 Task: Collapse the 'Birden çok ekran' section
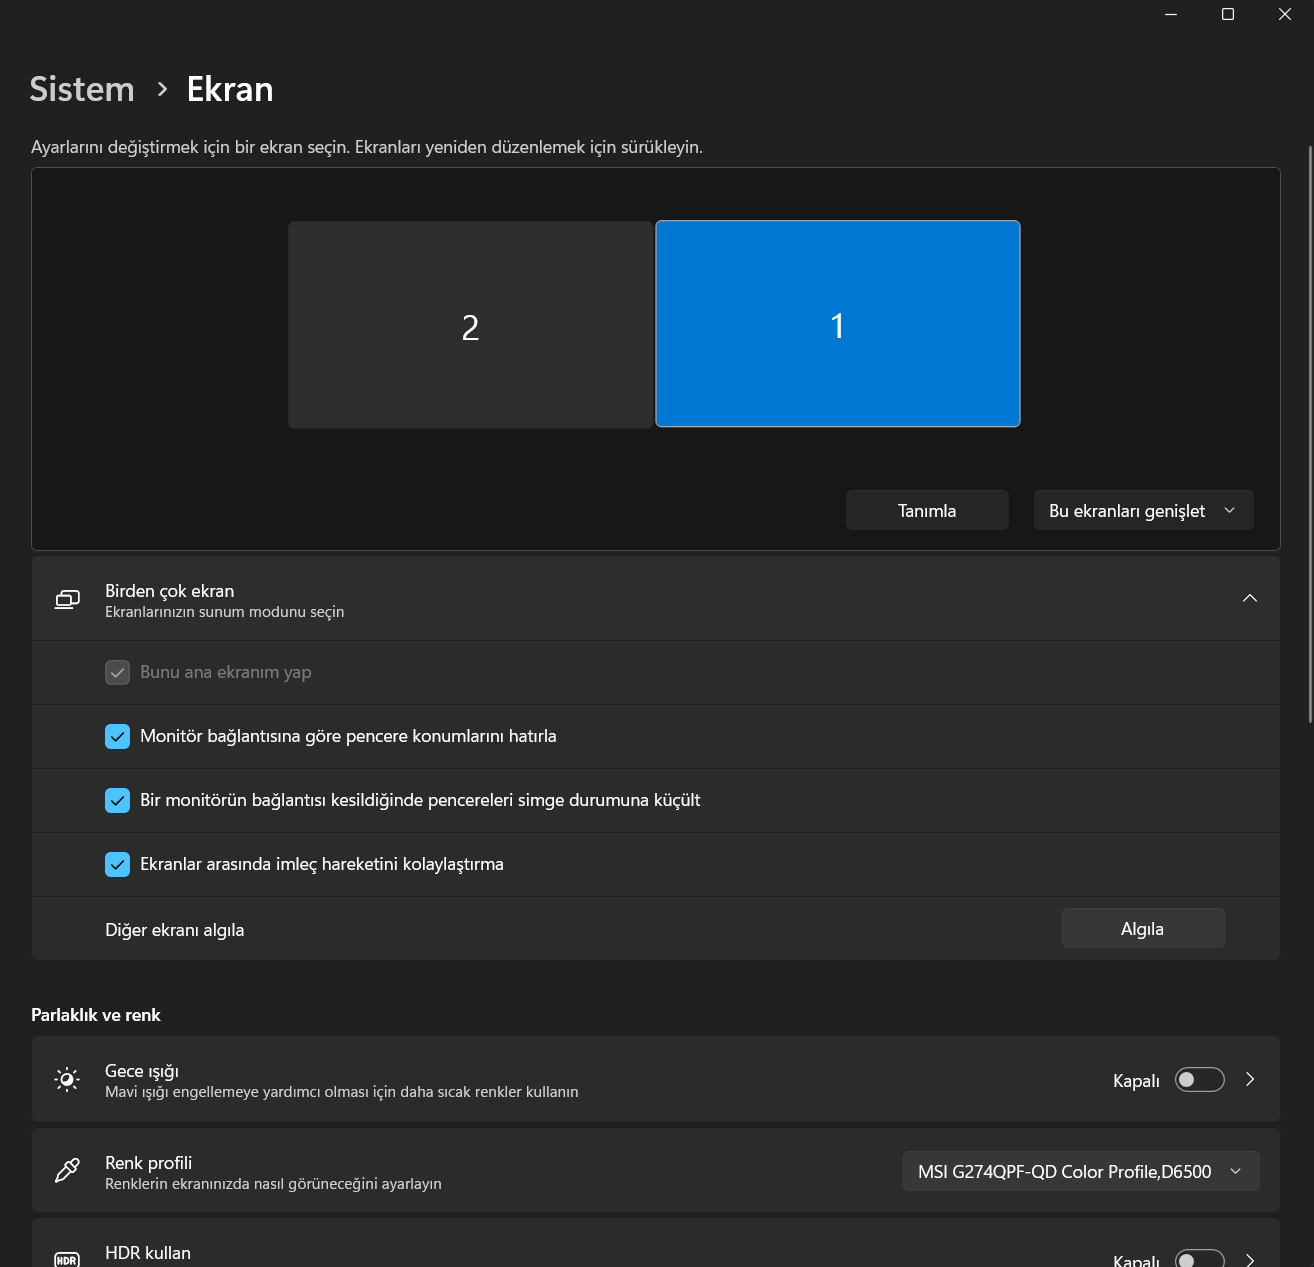[1249, 598]
